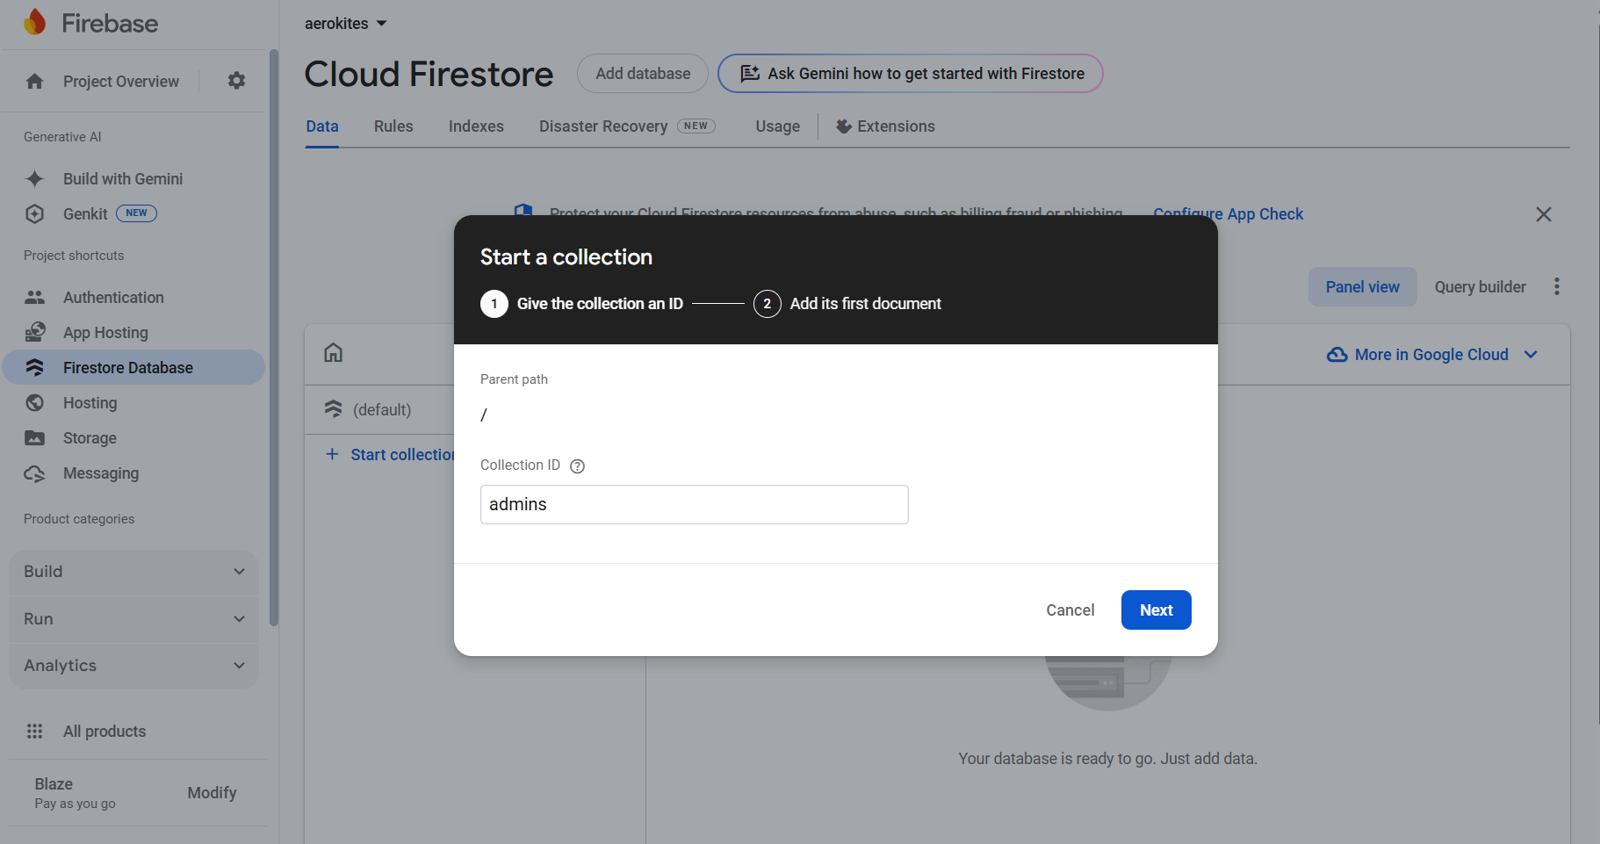Expand More in Google Cloud chevron
The height and width of the screenshot is (844, 1600).
coord(1531,354)
